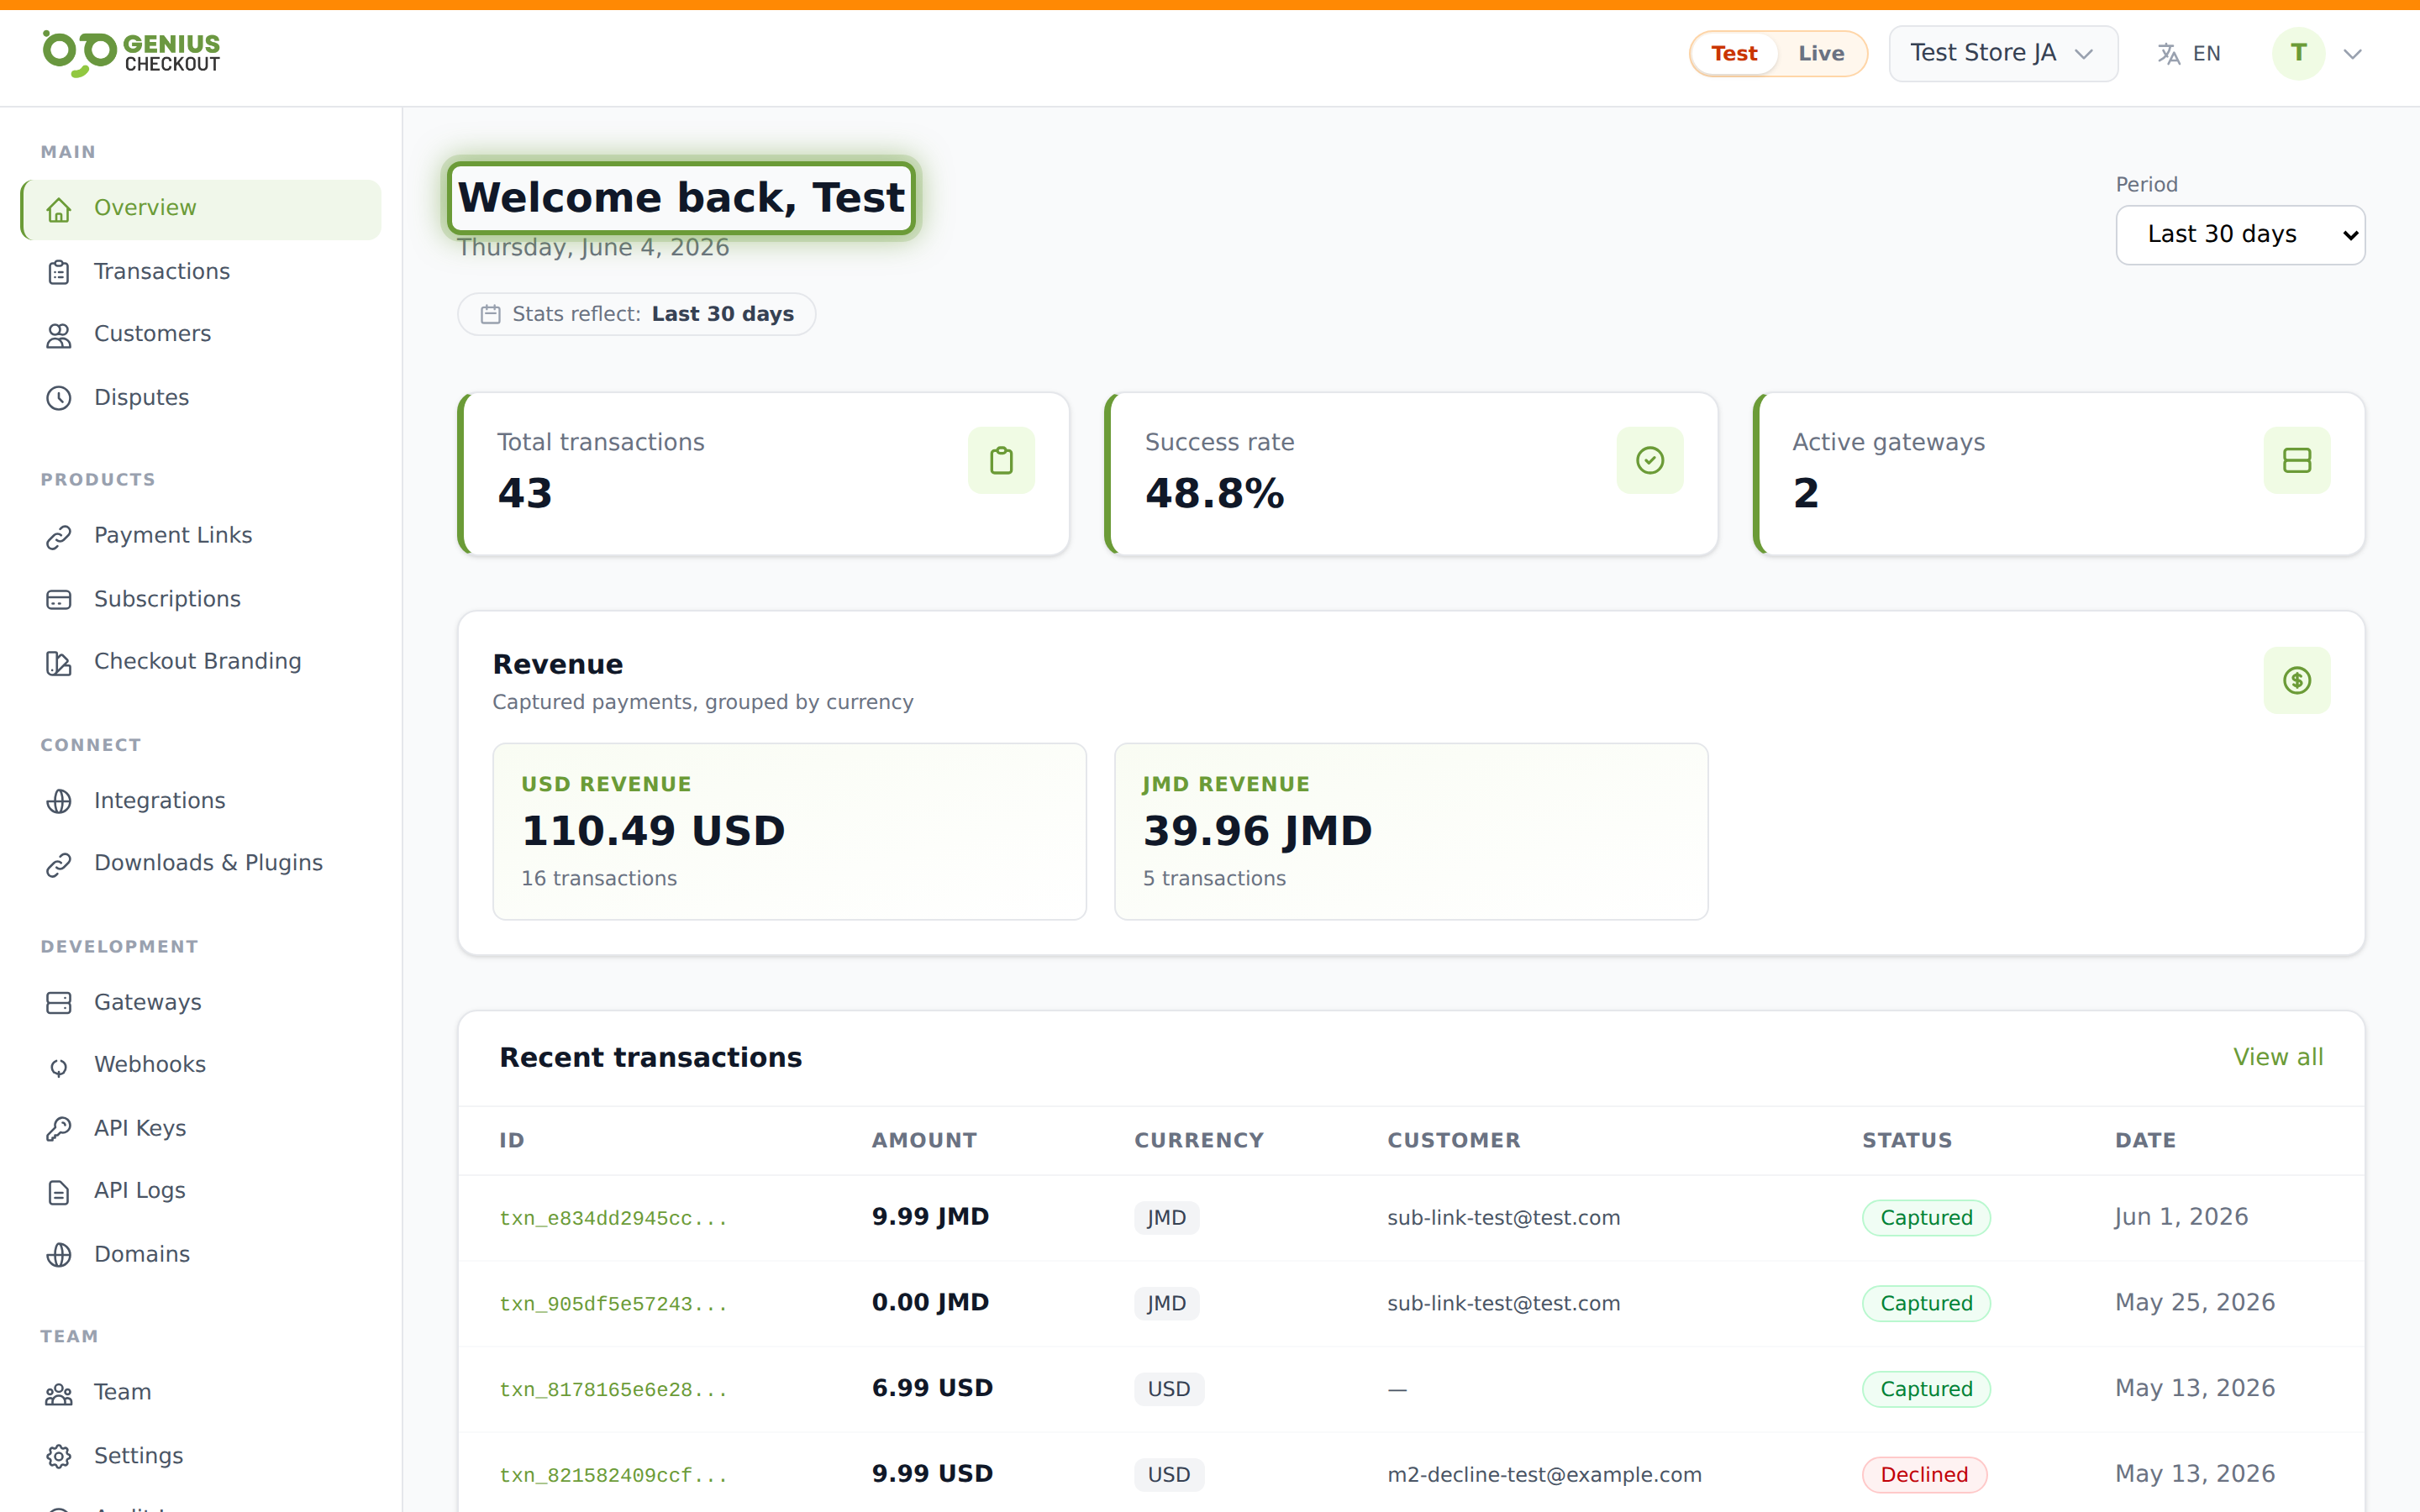This screenshot has height=1512, width=2420.
Task: Click the Revenue dollar sign icon
Action: coord(2297,680)
